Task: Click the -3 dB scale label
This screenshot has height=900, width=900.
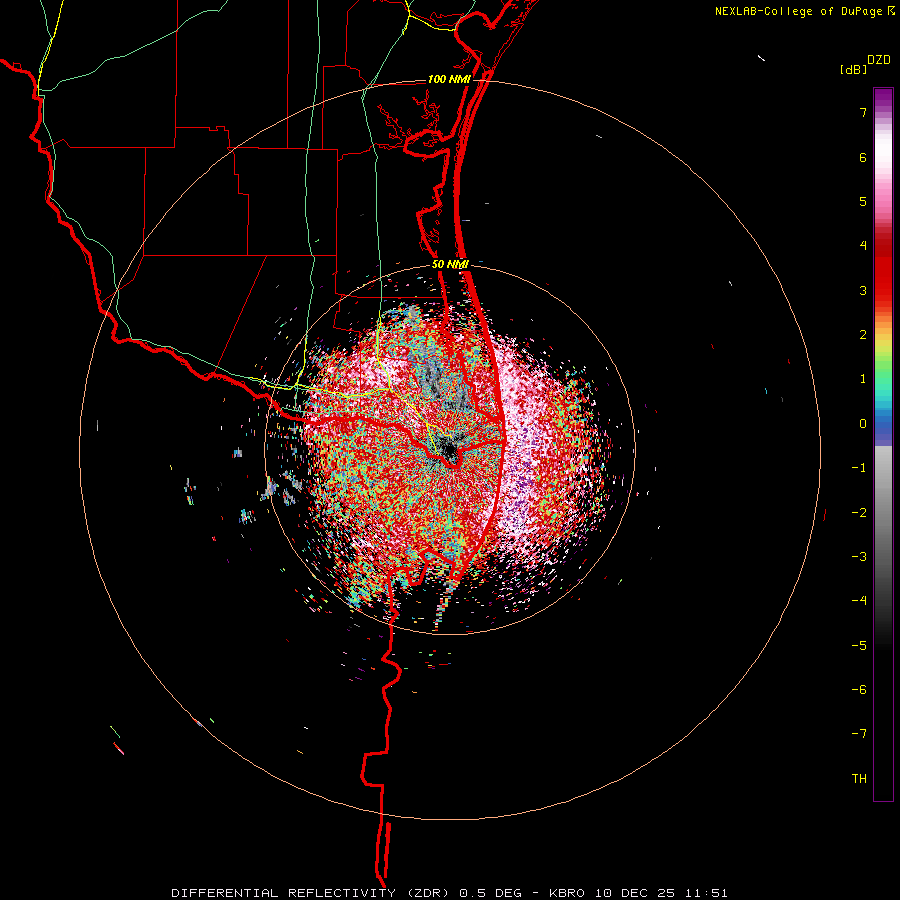Action: (859, 556)
